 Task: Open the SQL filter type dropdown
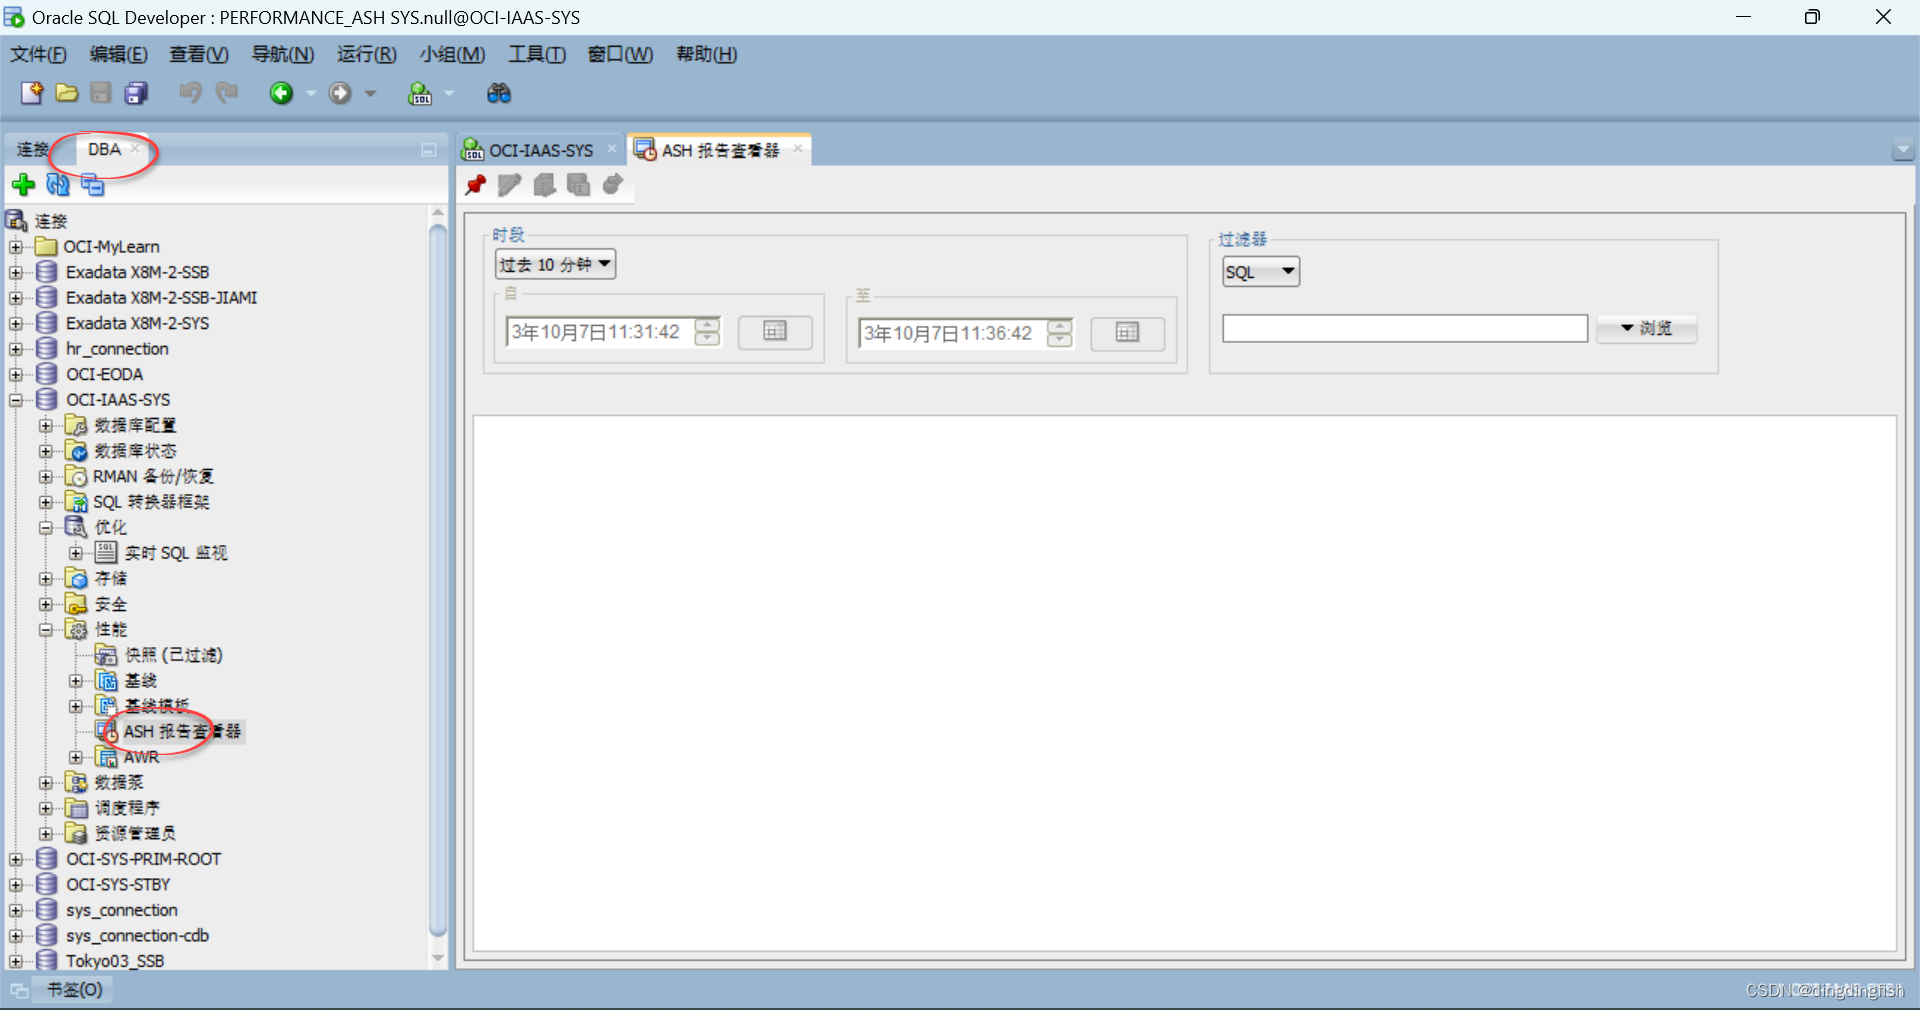[1261, 271]
